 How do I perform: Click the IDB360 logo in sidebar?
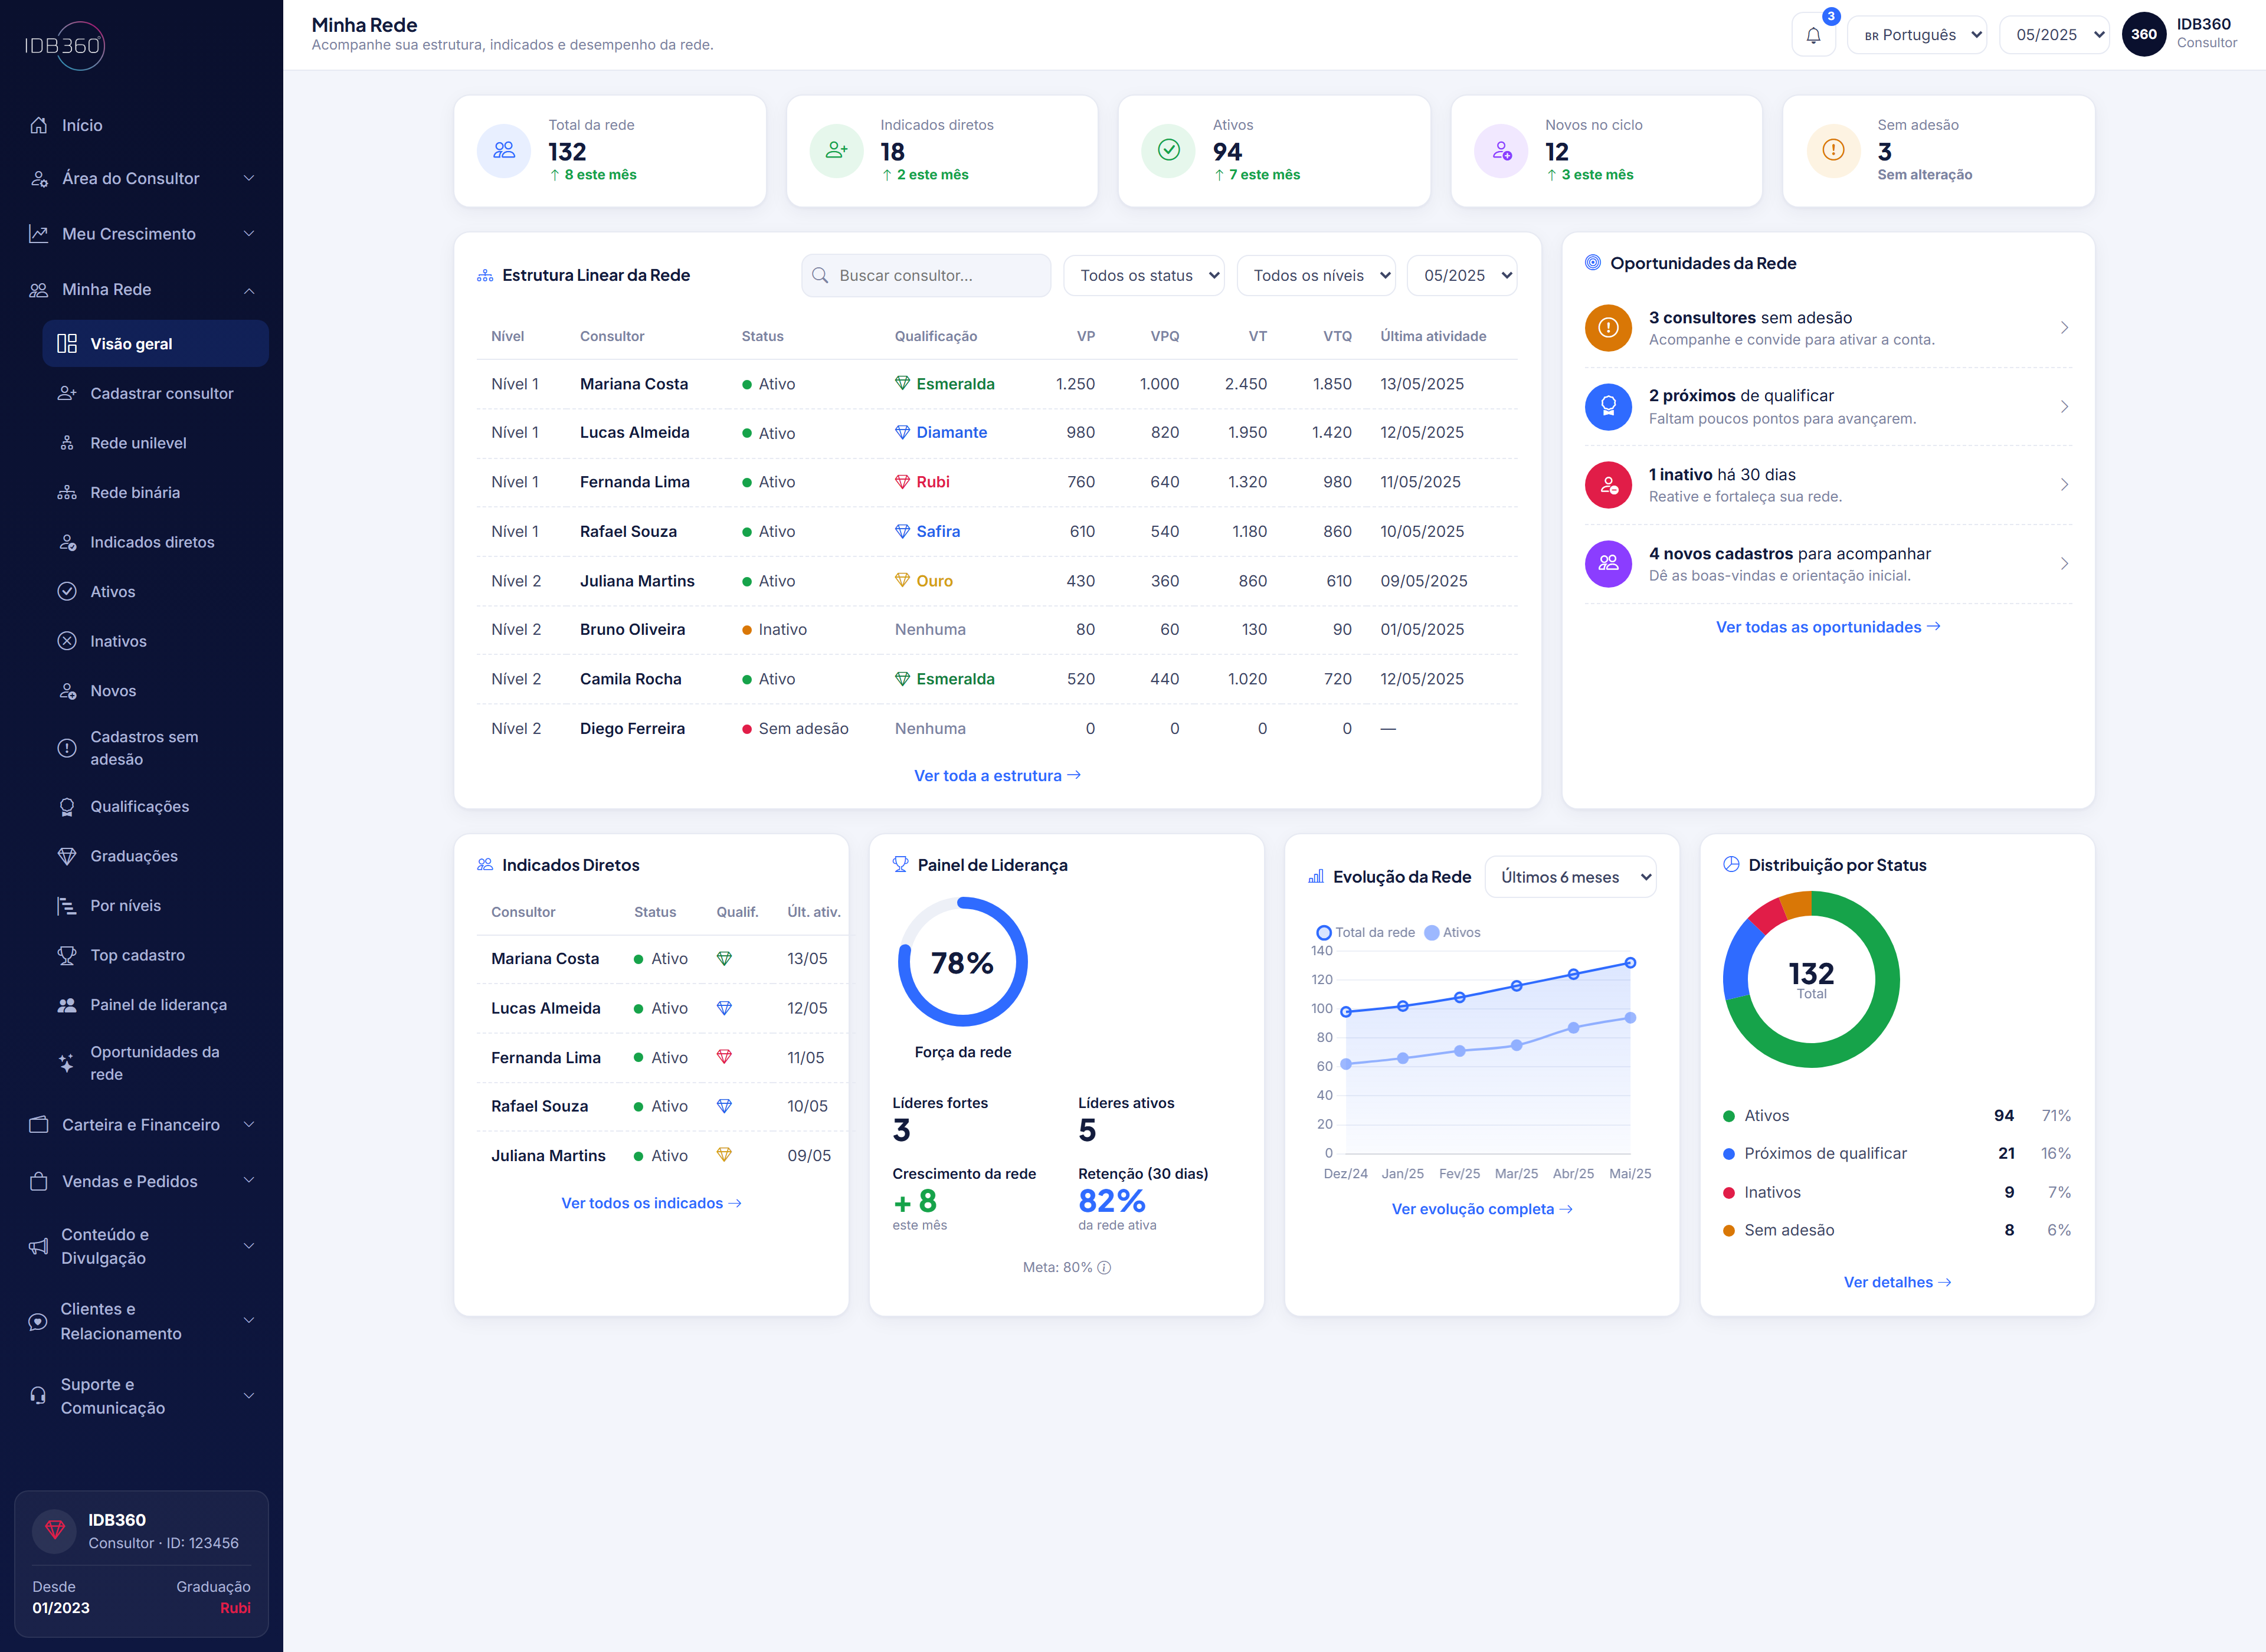64,46
